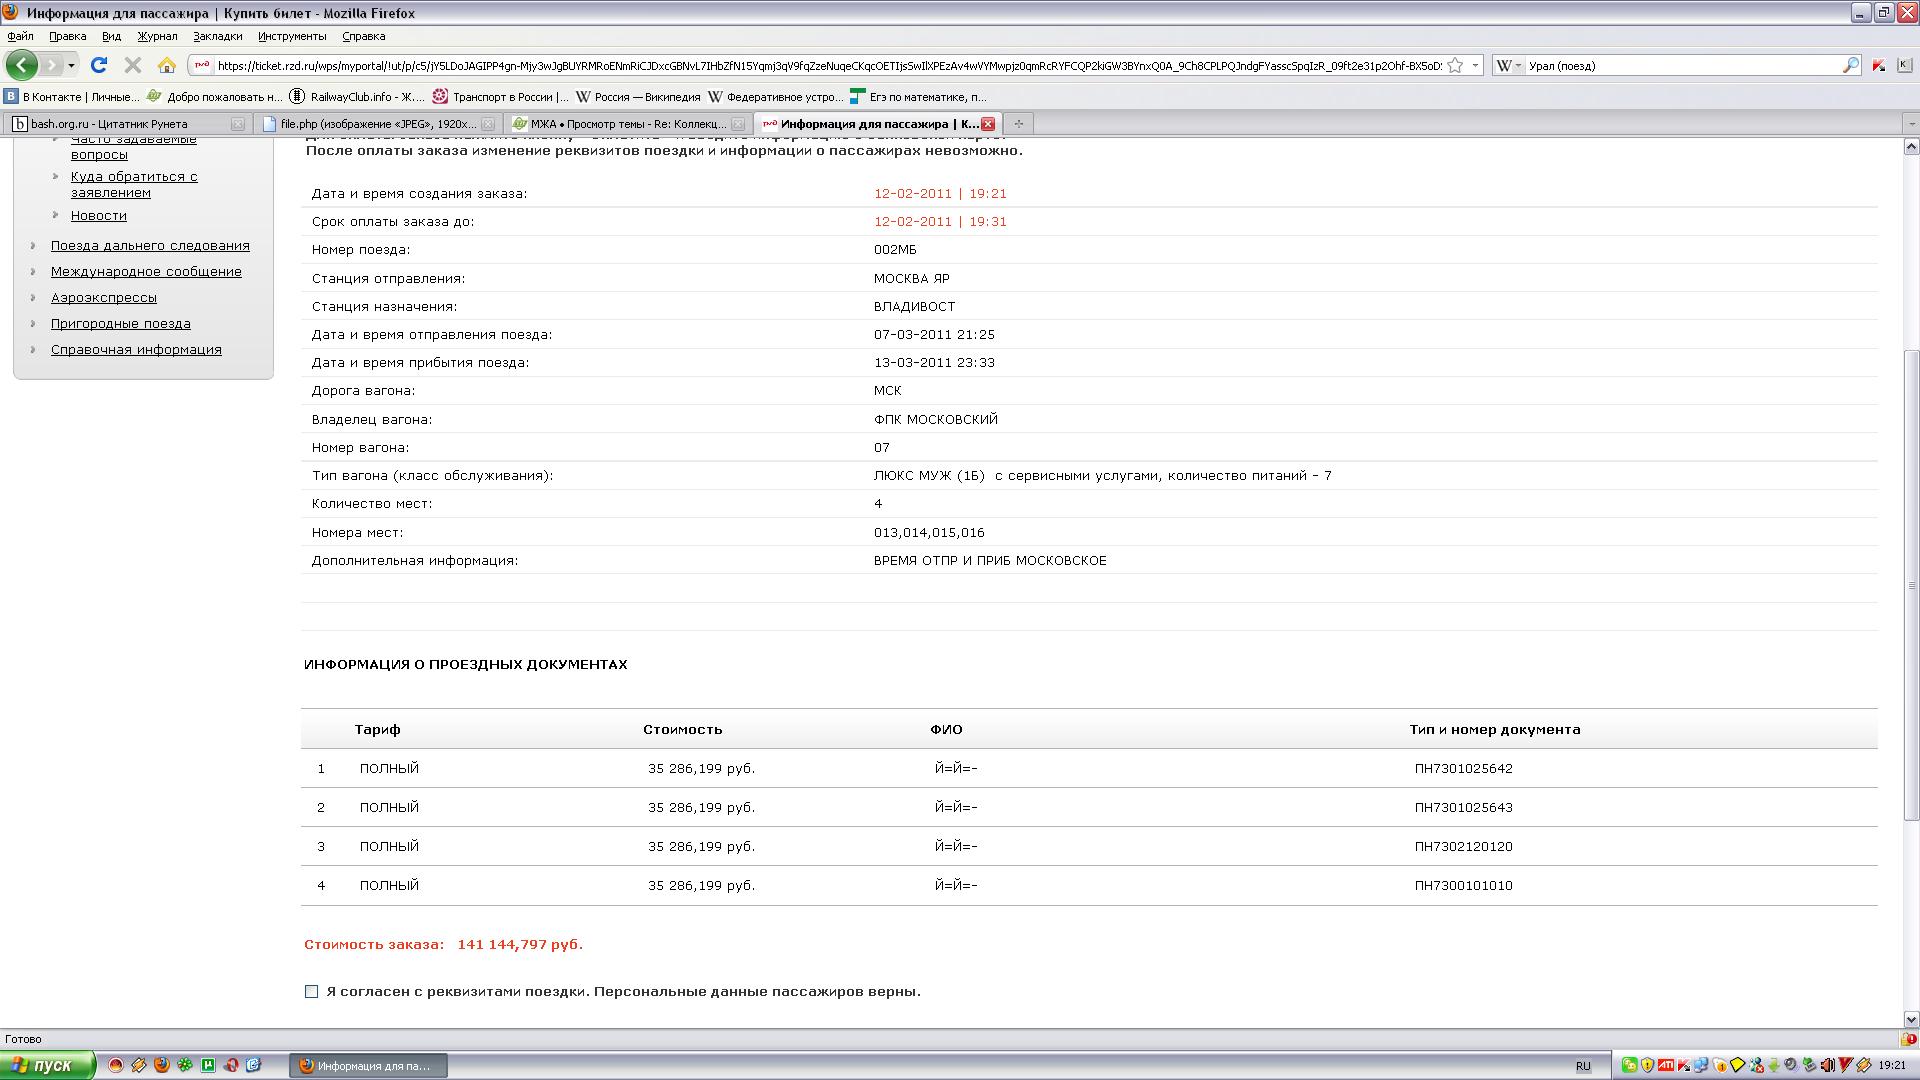Open new tab with plus icon
The width and height of the screenshot is (1920, 1080).
point(1018,124)
